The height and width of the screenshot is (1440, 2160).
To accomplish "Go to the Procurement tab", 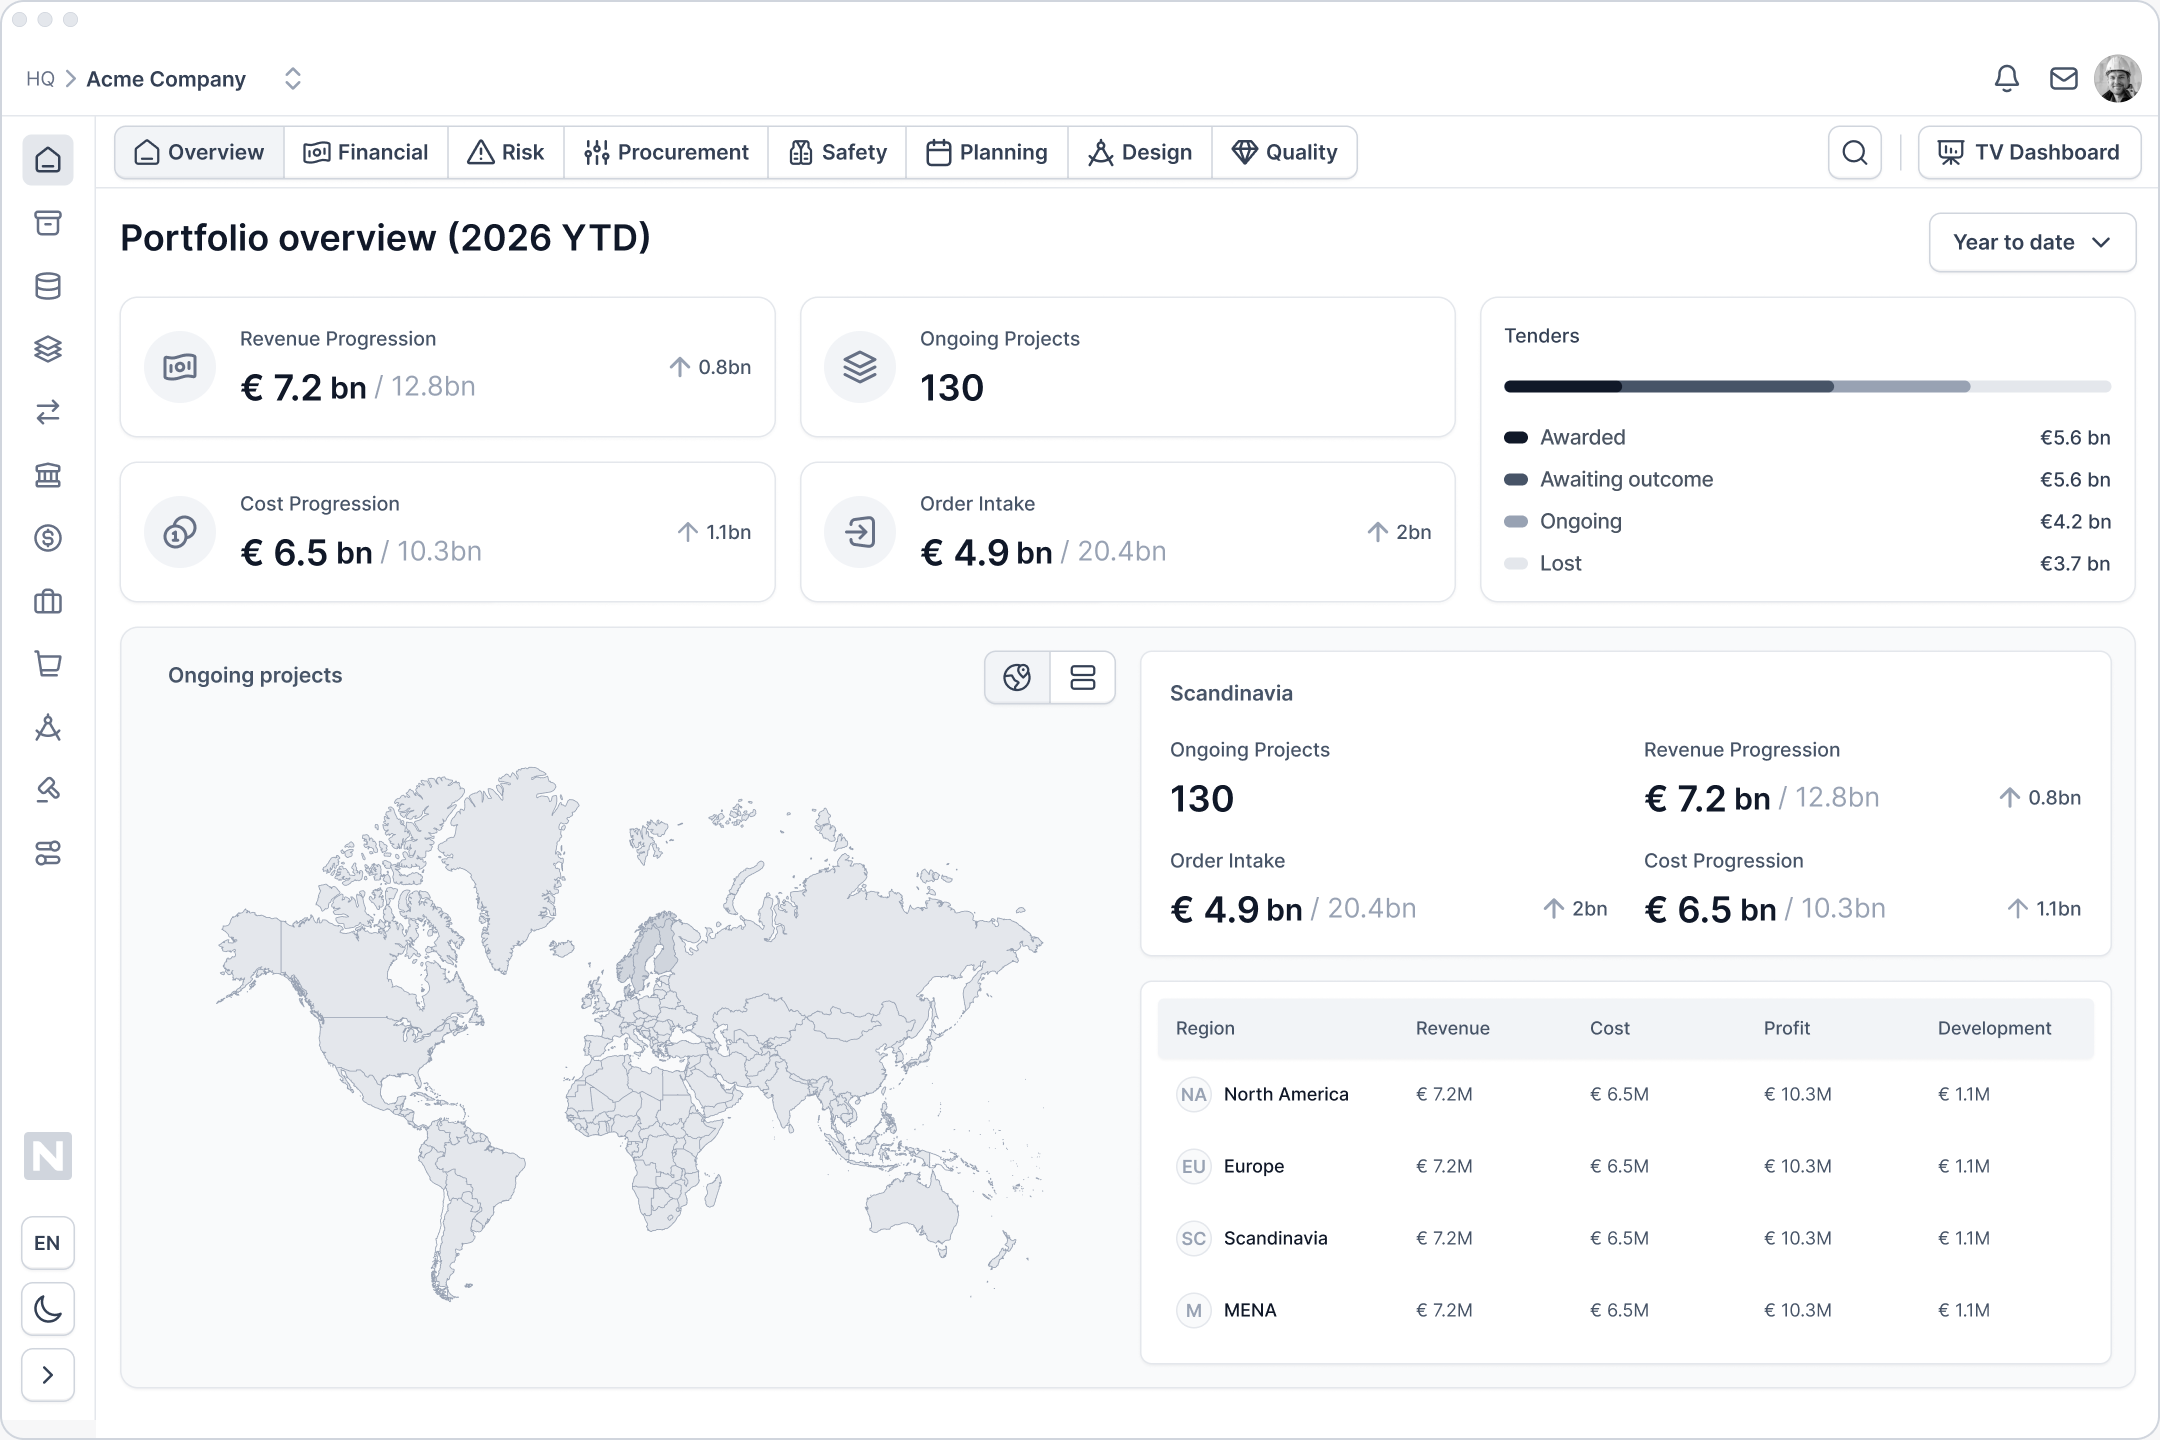I will (x=666, y=152).
